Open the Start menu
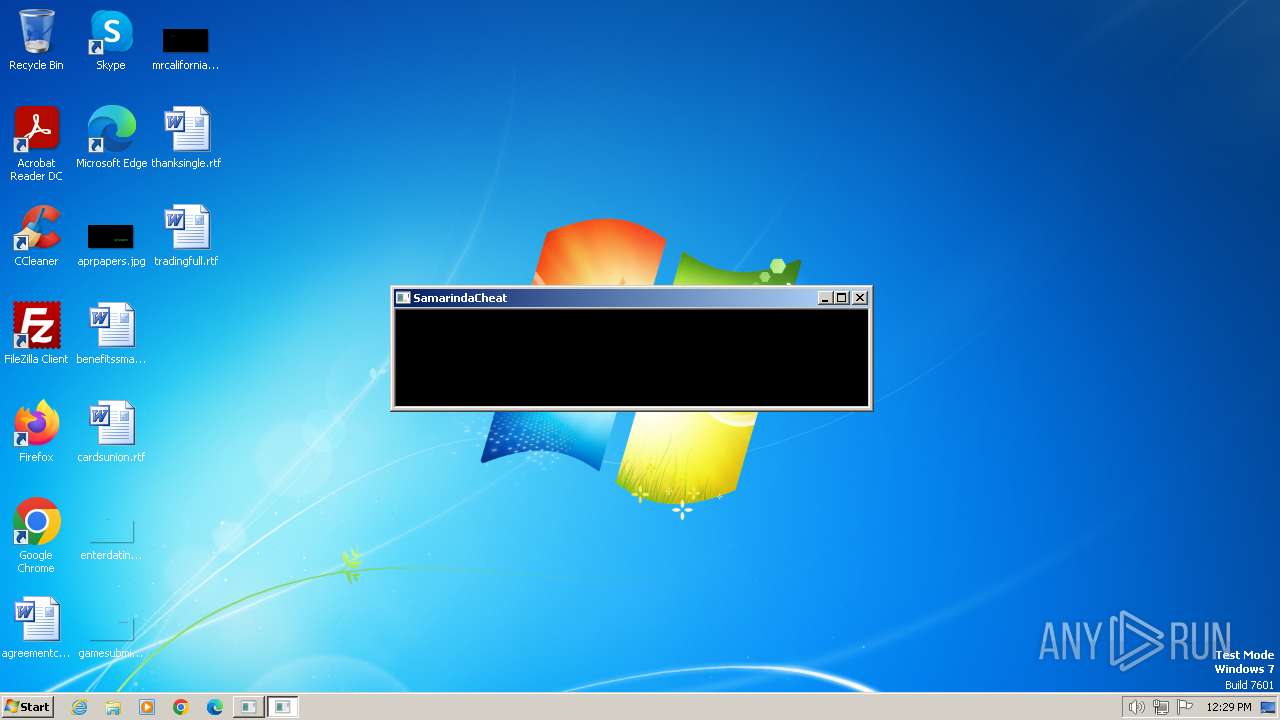The height and width of the screenshot is (720, 1280). tap(27, 707)
